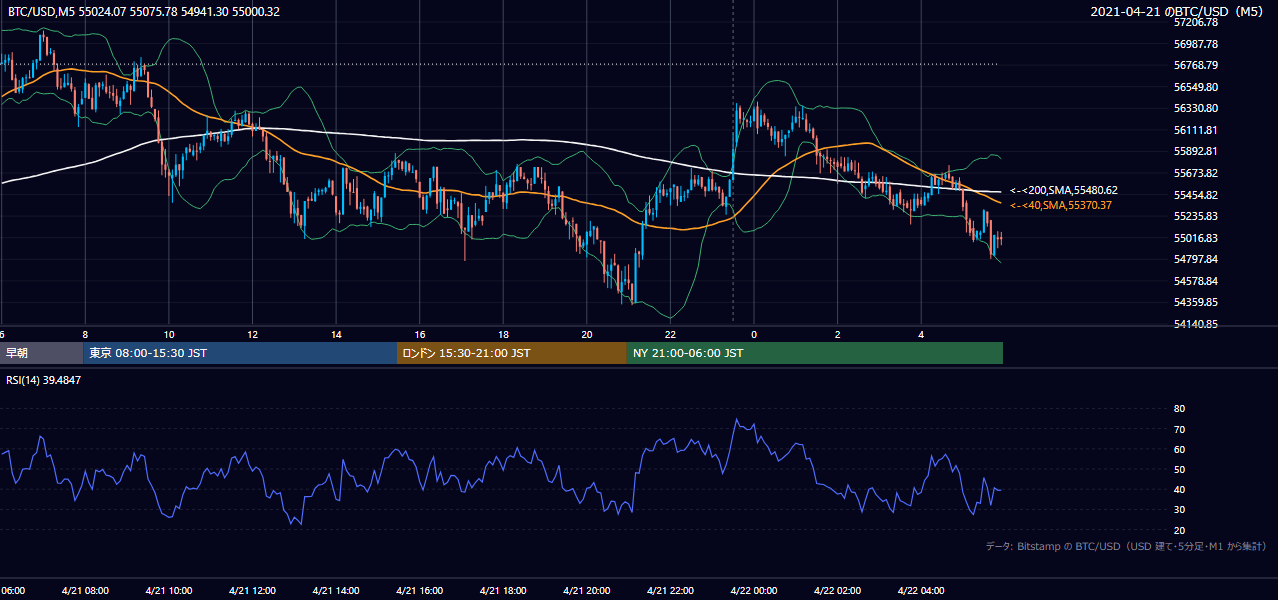Click the 4/21 10:00 time label
The width and height of the screenshot is (1278, 600).
point(169,591)
